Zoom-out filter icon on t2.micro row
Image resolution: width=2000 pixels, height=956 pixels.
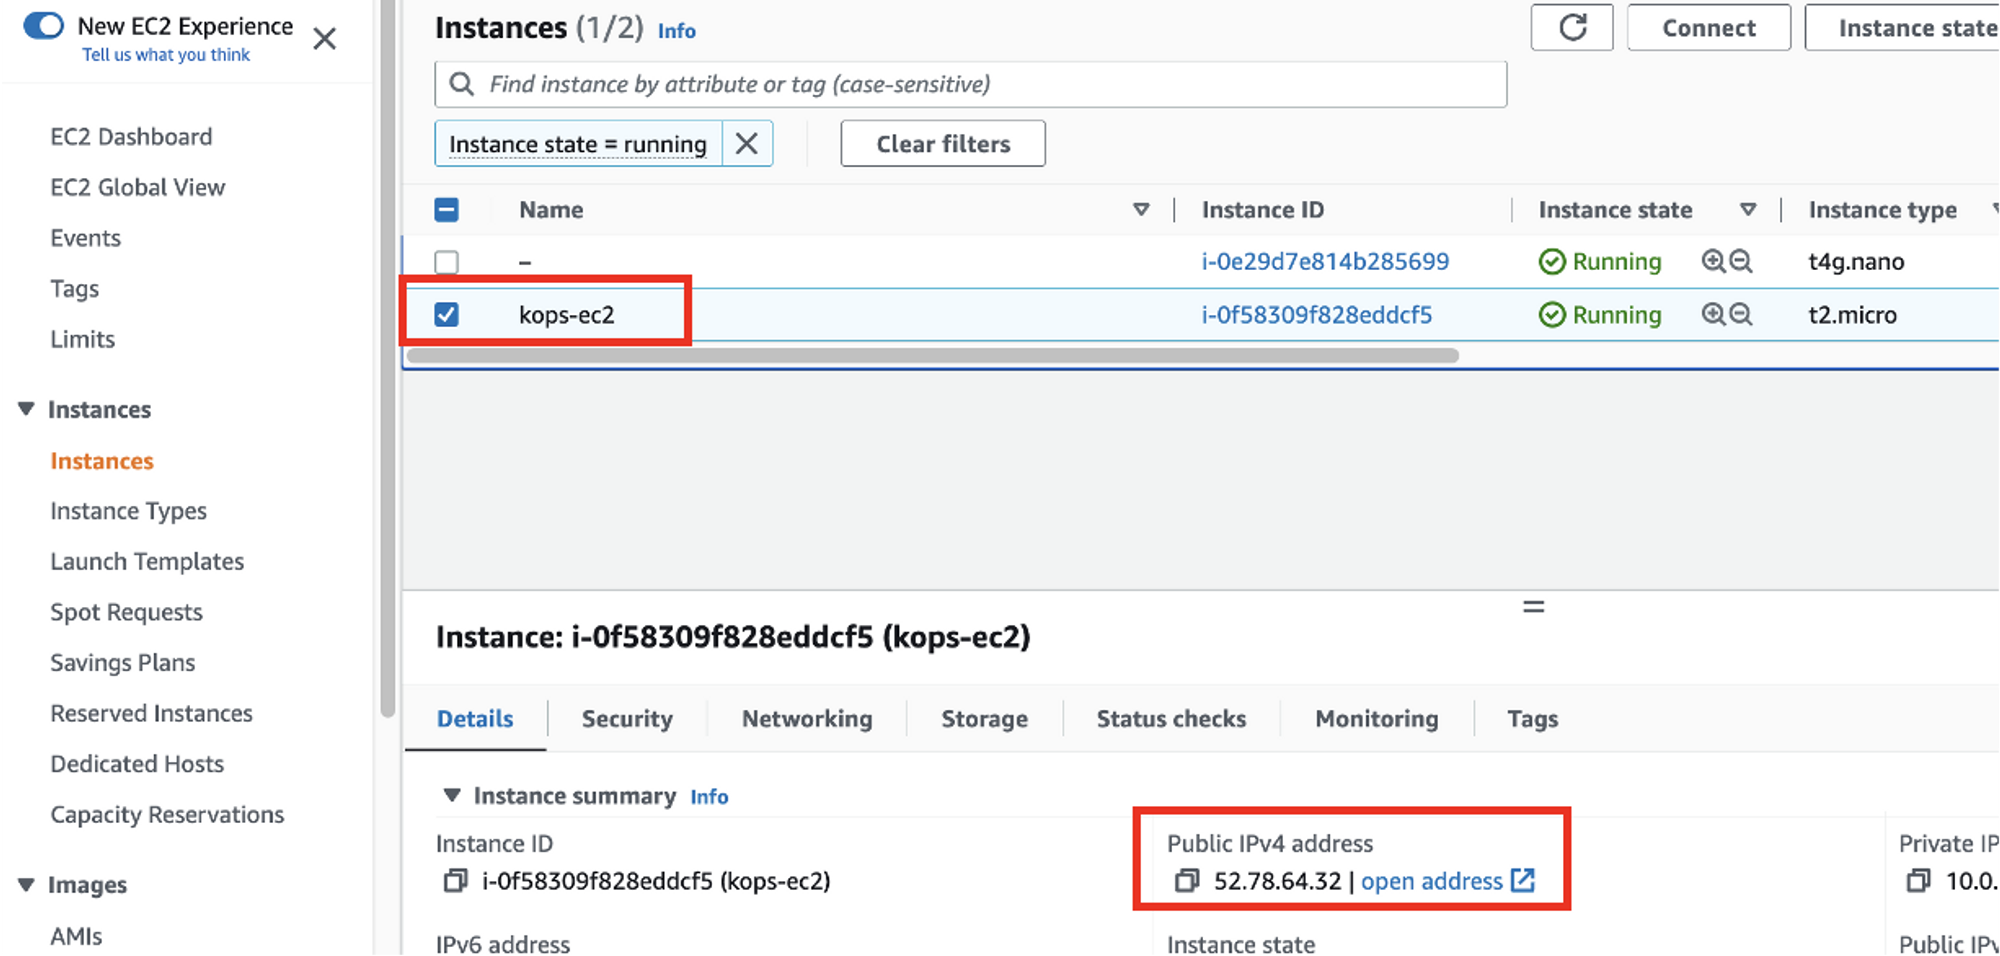click(x=1741, y=315)
